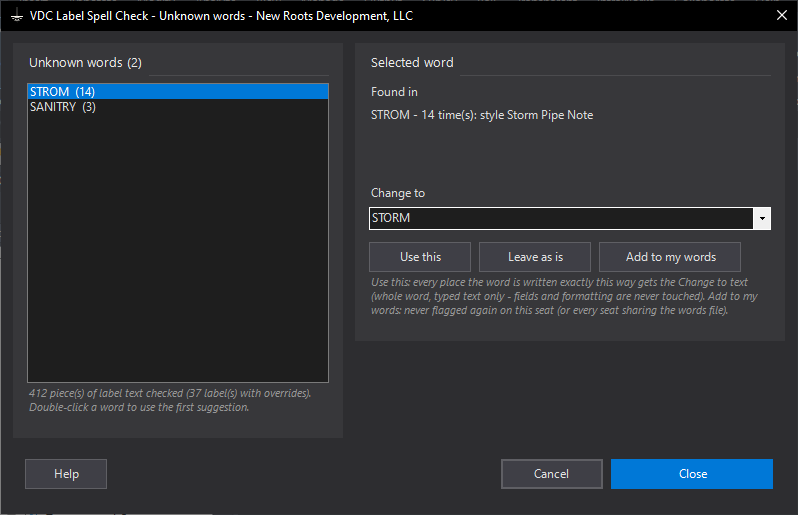Click the 'STROM - 14 time(s)' found-in text
Image resolution: width=798 pixels, height=515 pixels.
pos(482,115)
